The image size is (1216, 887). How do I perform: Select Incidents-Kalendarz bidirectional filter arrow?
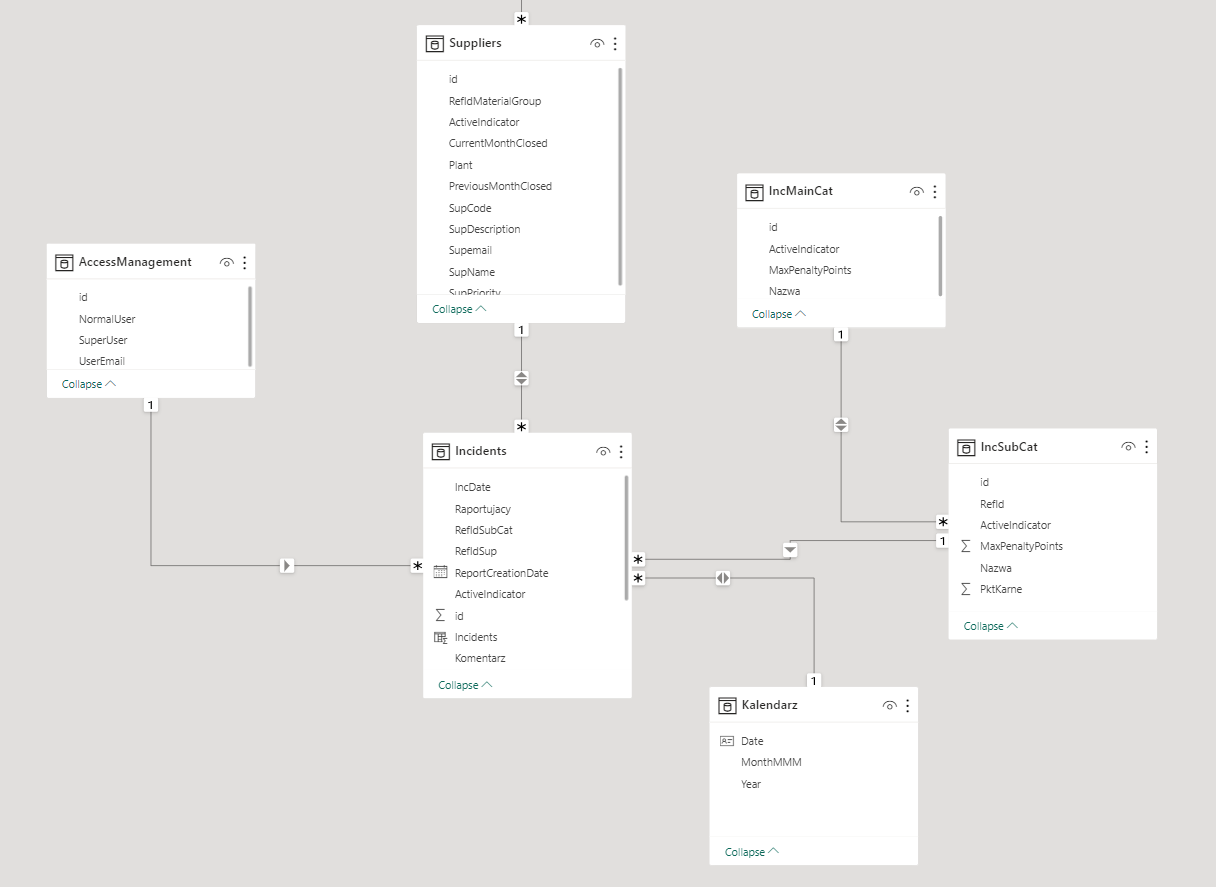[x=723, y=578]
